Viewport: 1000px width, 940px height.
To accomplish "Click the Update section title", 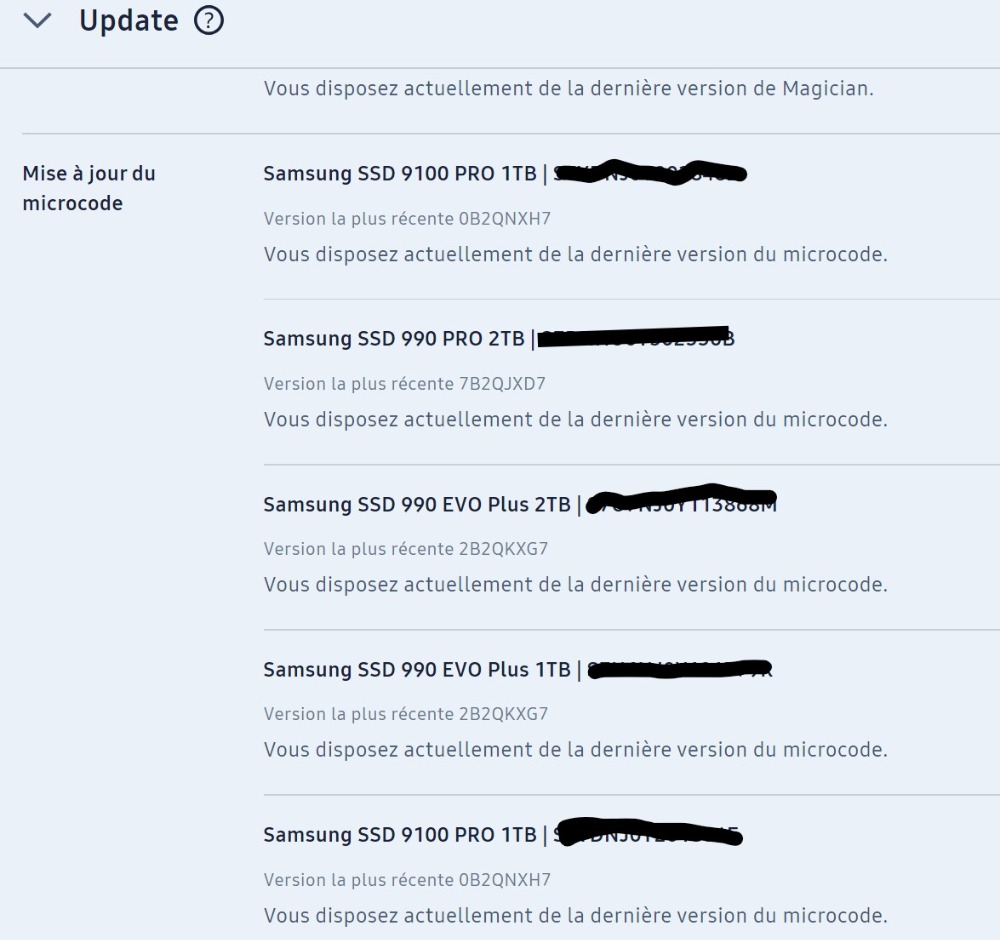I will point(129,20).
